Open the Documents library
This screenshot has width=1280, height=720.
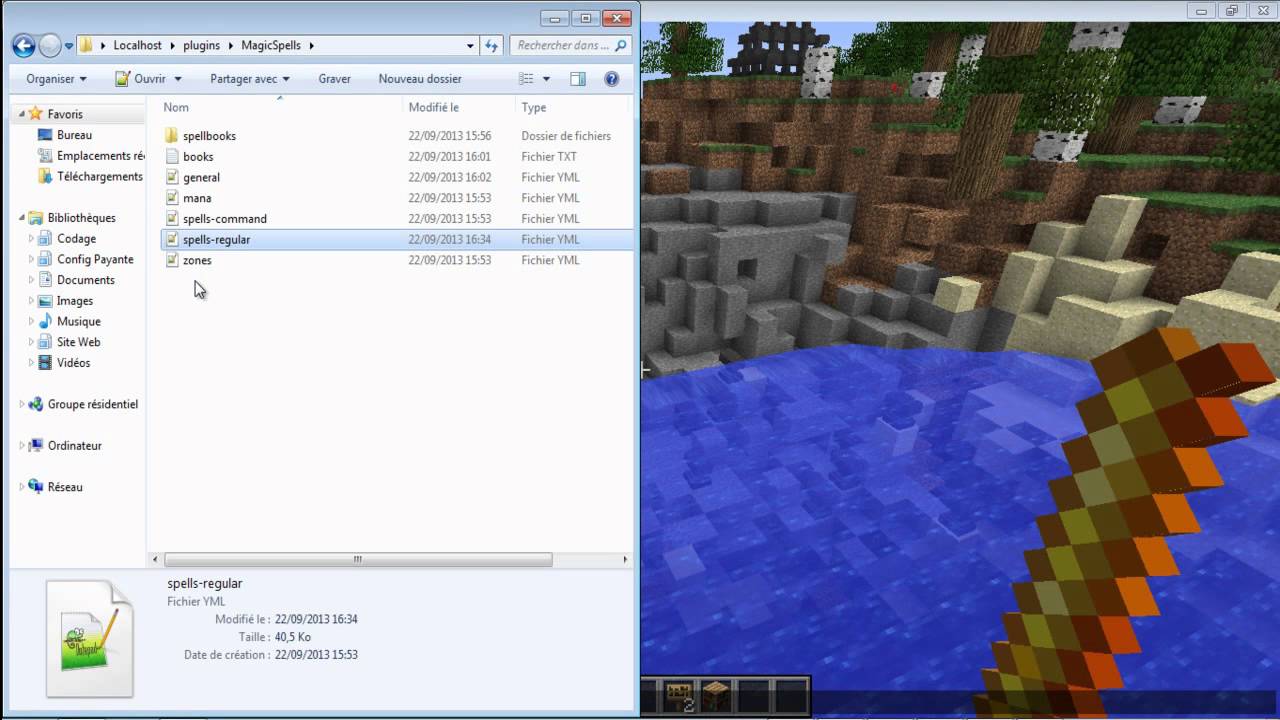pos(85,280)
